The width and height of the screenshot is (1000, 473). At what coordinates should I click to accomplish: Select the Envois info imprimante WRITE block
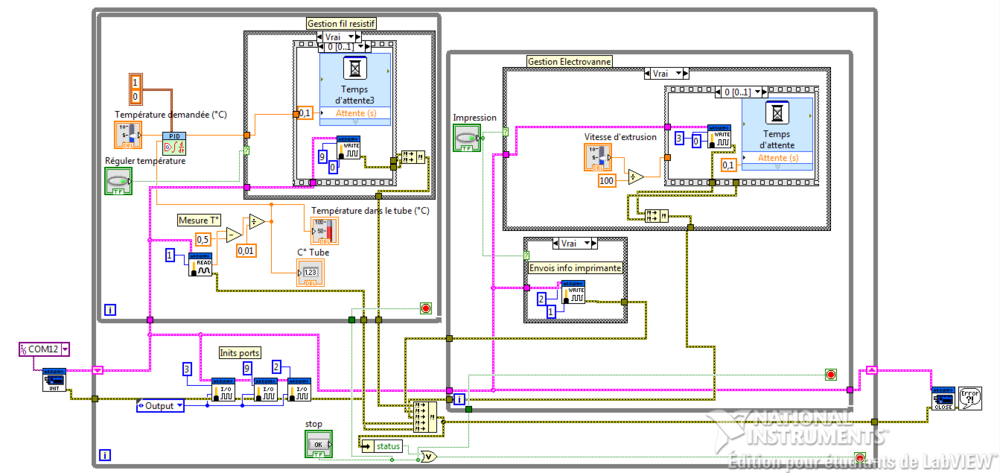click(574, 293)
